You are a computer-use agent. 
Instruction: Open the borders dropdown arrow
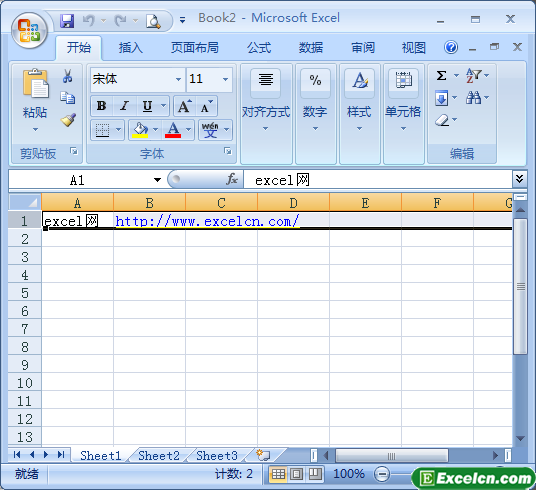click(x=118, y=130)
